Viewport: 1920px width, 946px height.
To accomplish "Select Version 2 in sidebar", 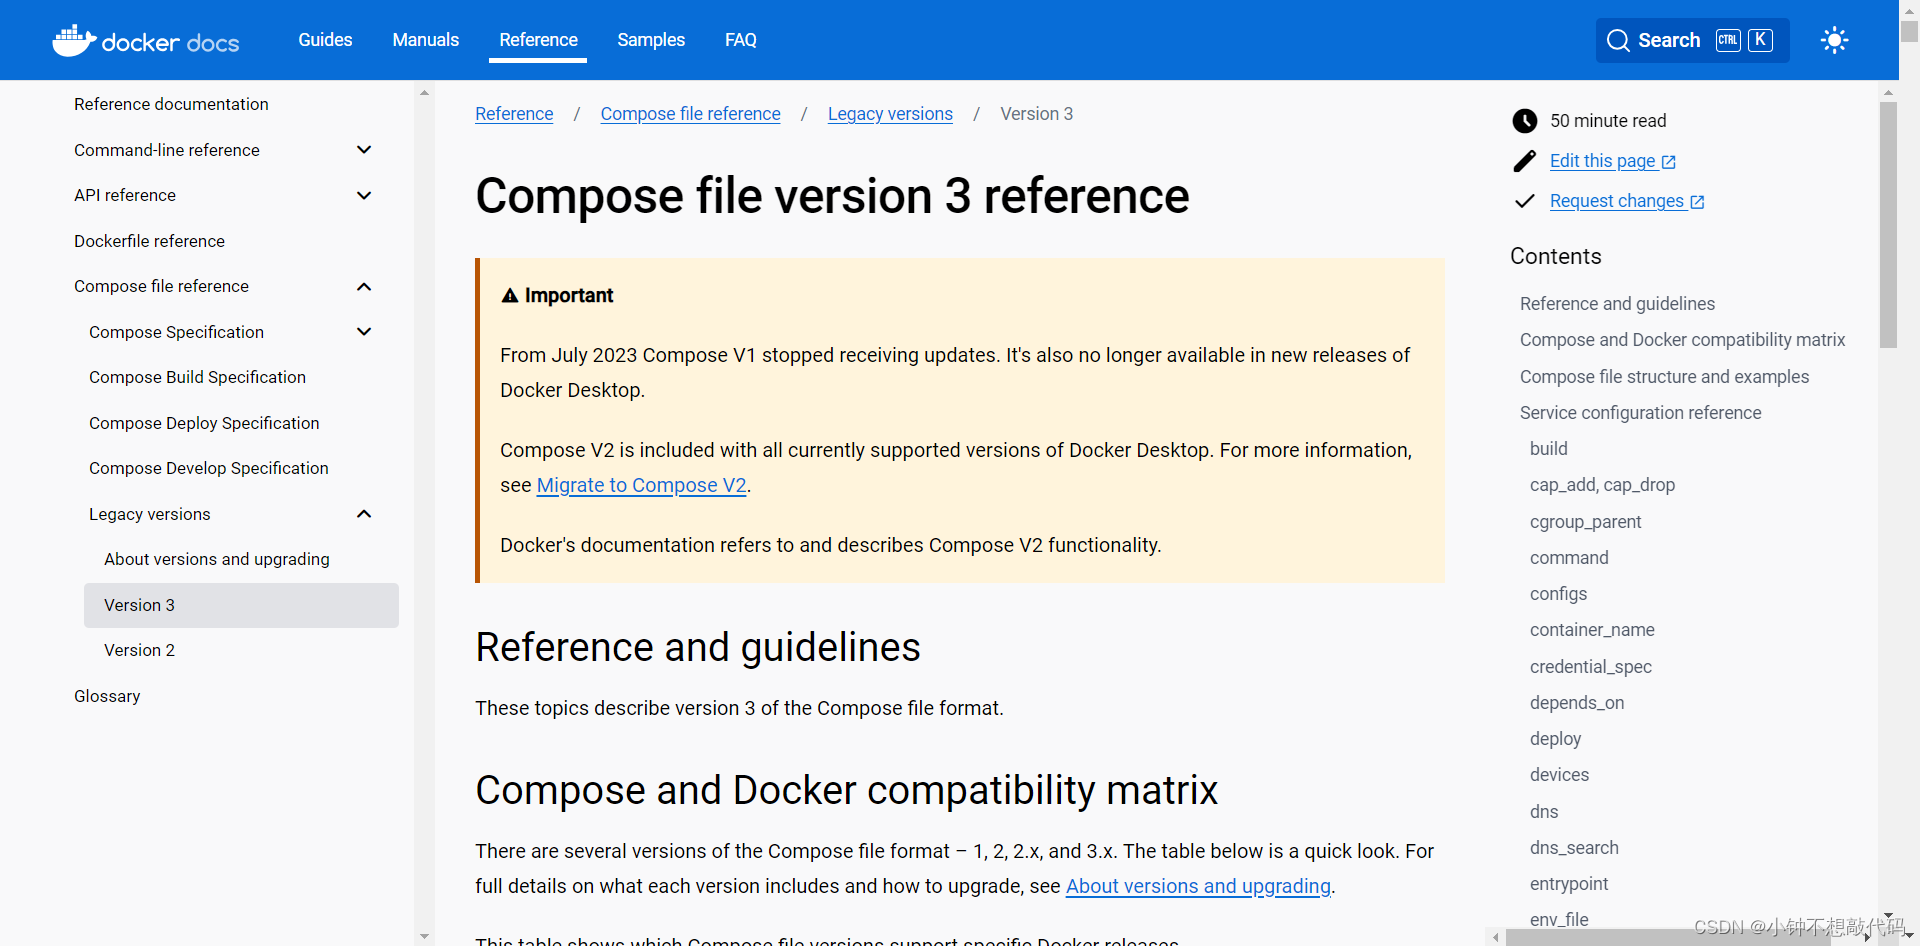I will point(139,650).
